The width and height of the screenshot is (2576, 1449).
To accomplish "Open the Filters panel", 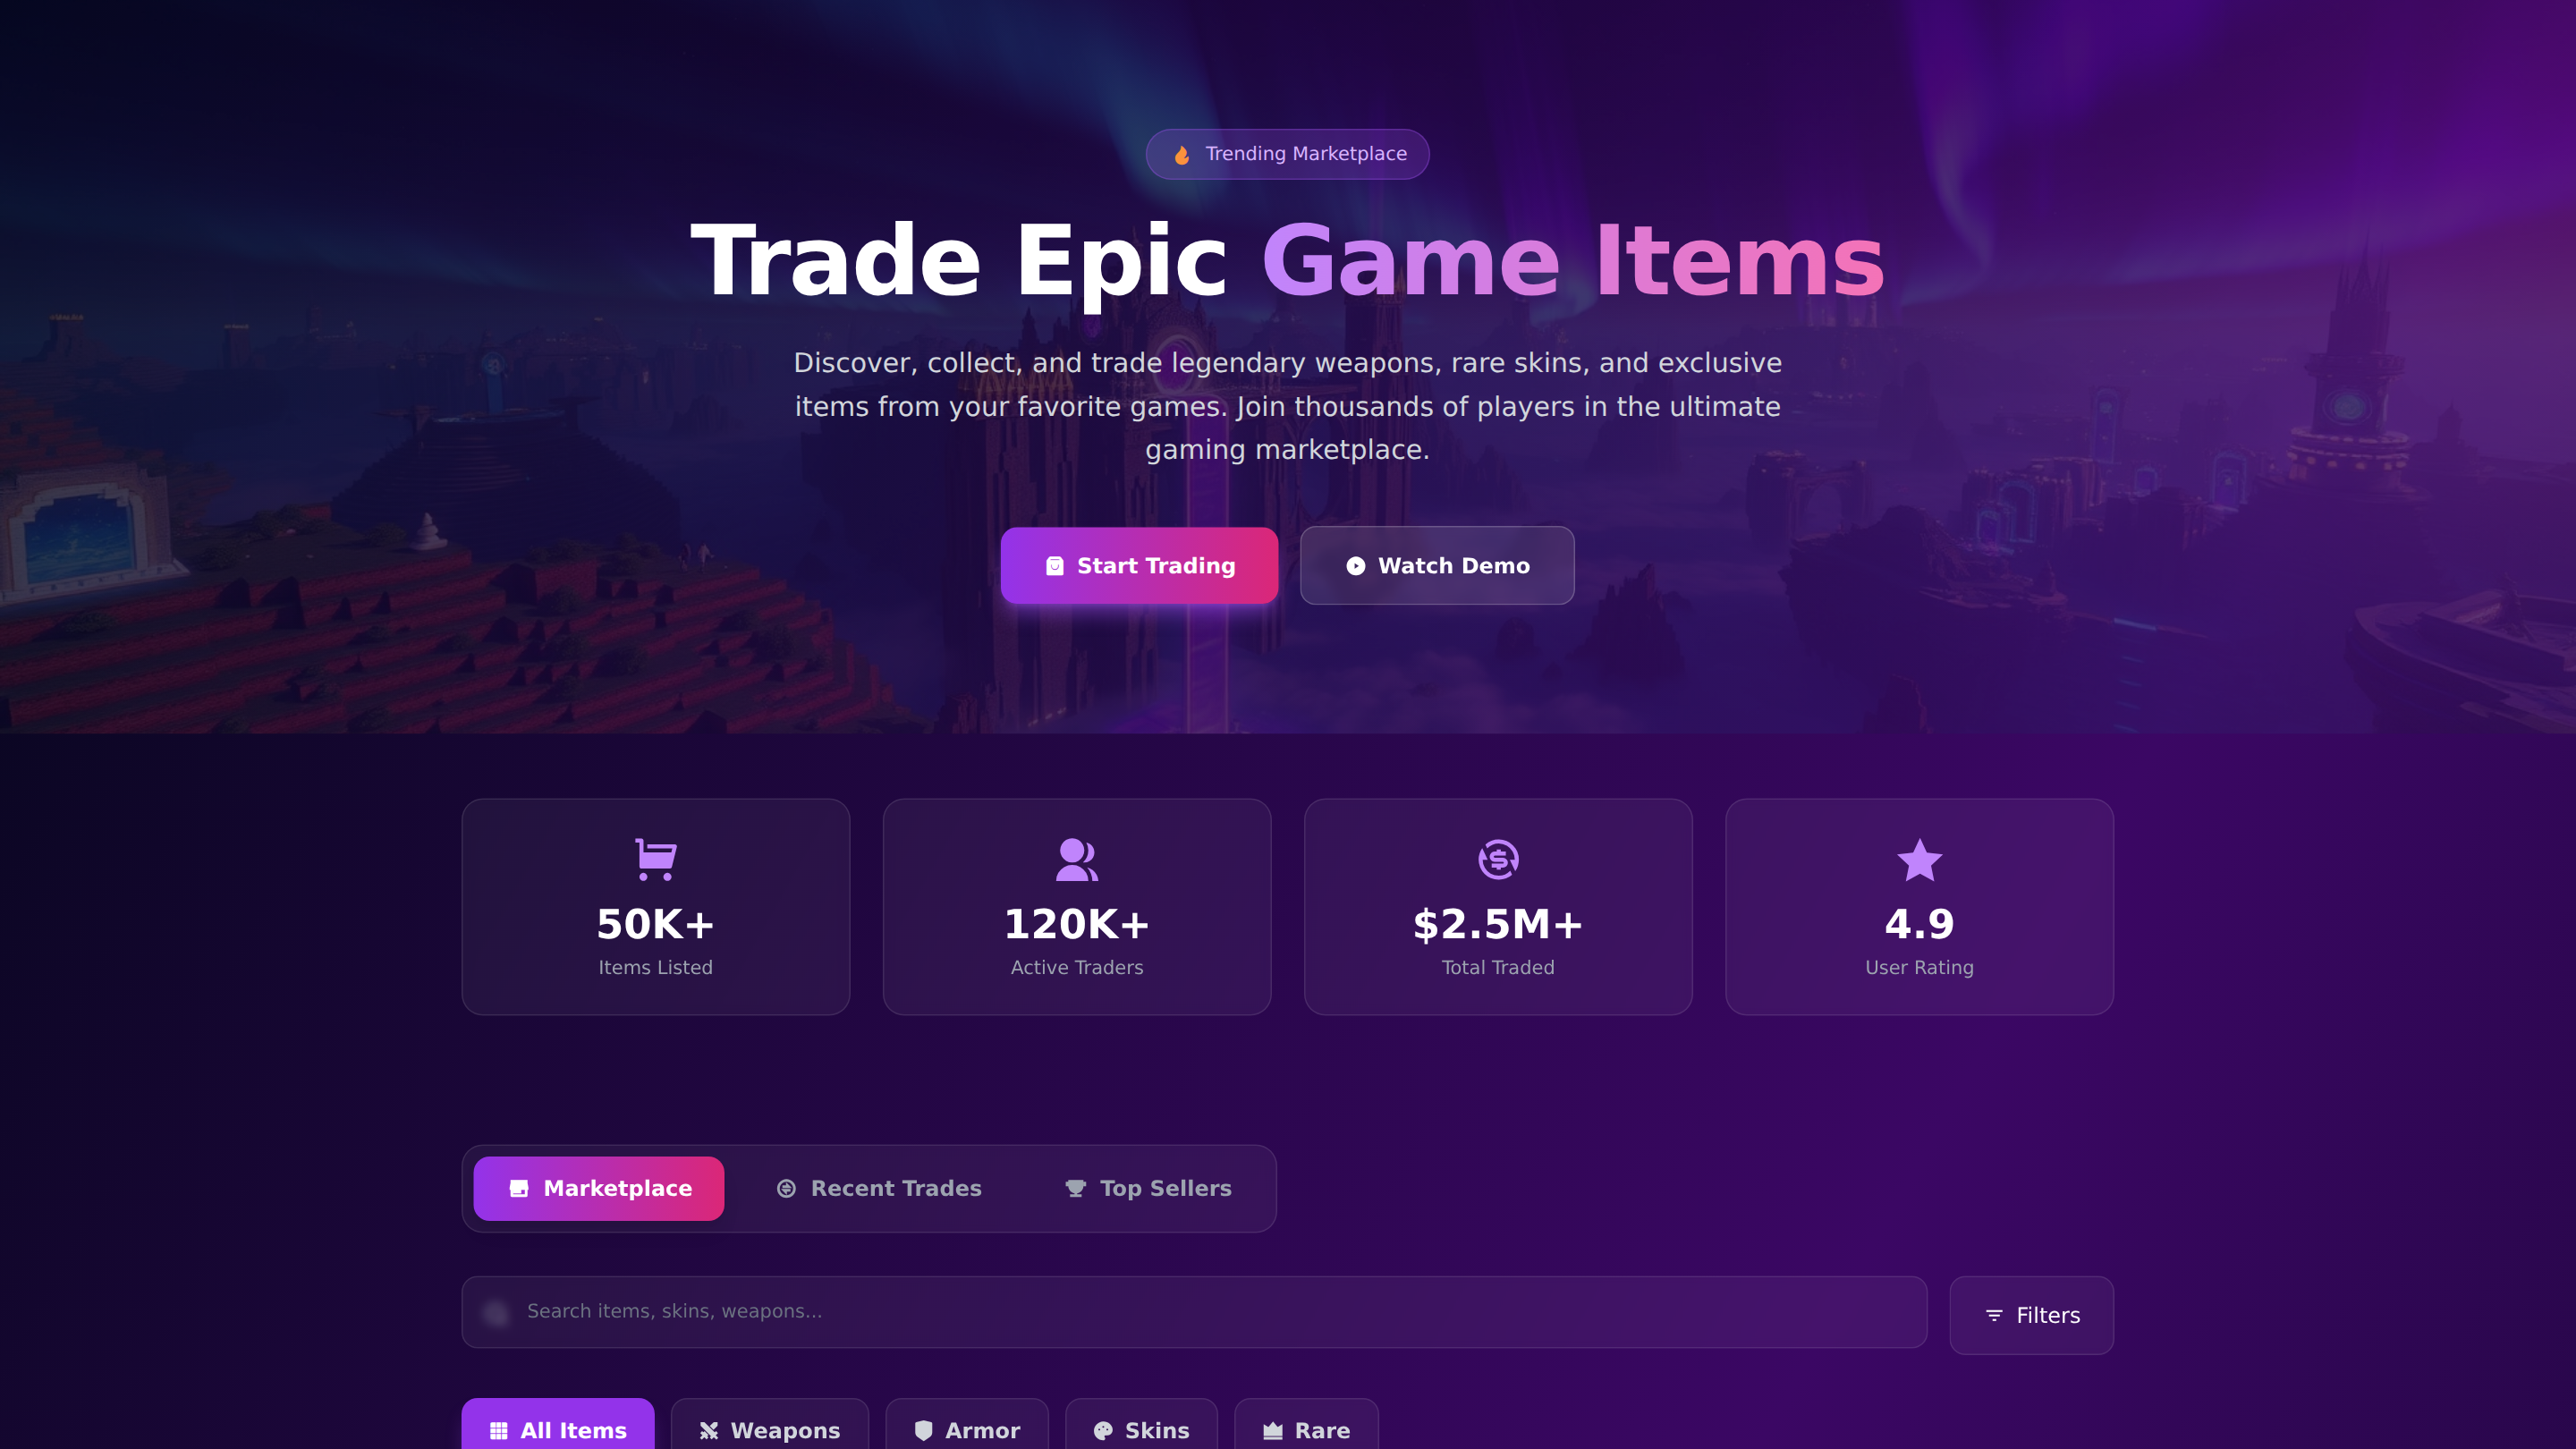I will point(2031,1315).
